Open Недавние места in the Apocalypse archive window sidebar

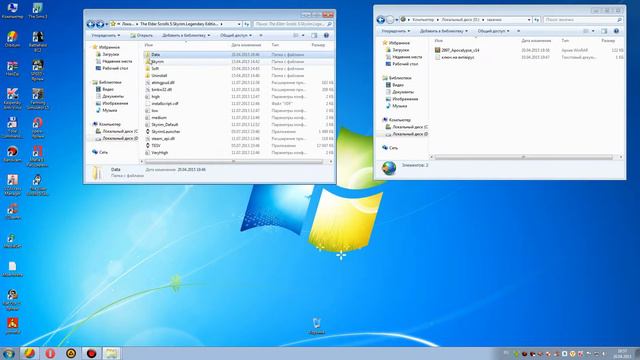[x=404, y=57]
